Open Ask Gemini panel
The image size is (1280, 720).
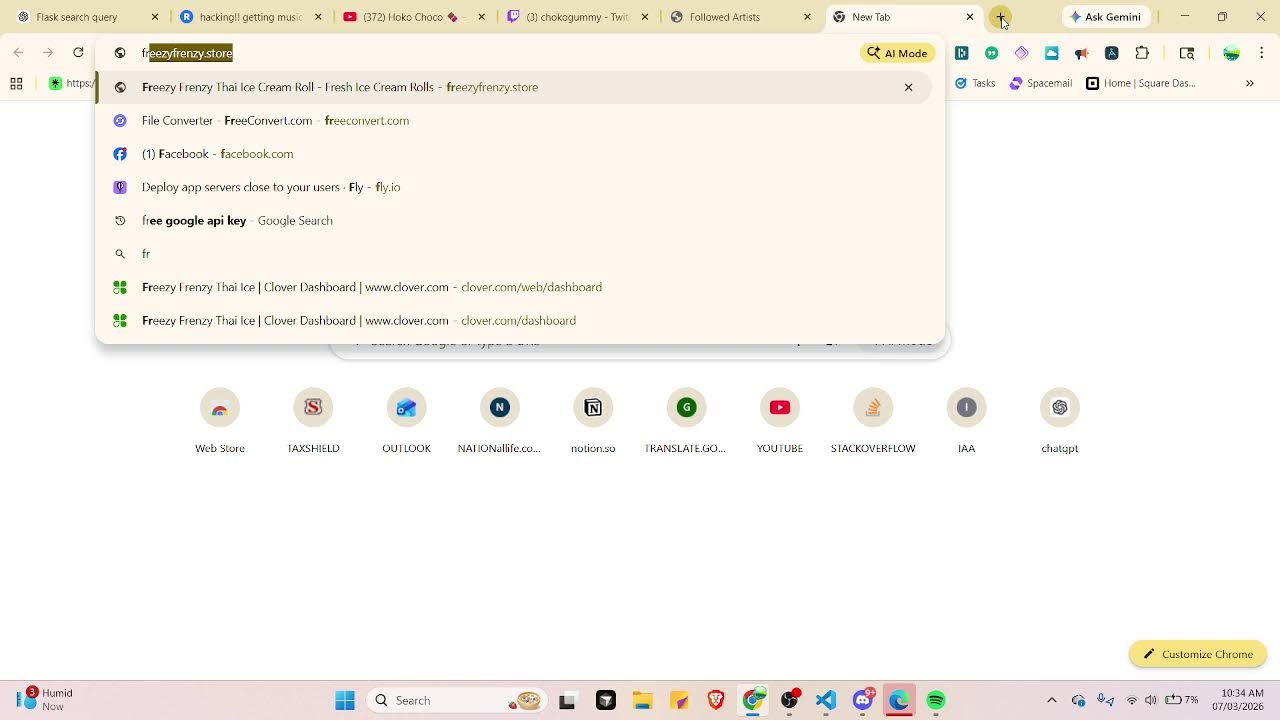click(x=1105, y=17)
